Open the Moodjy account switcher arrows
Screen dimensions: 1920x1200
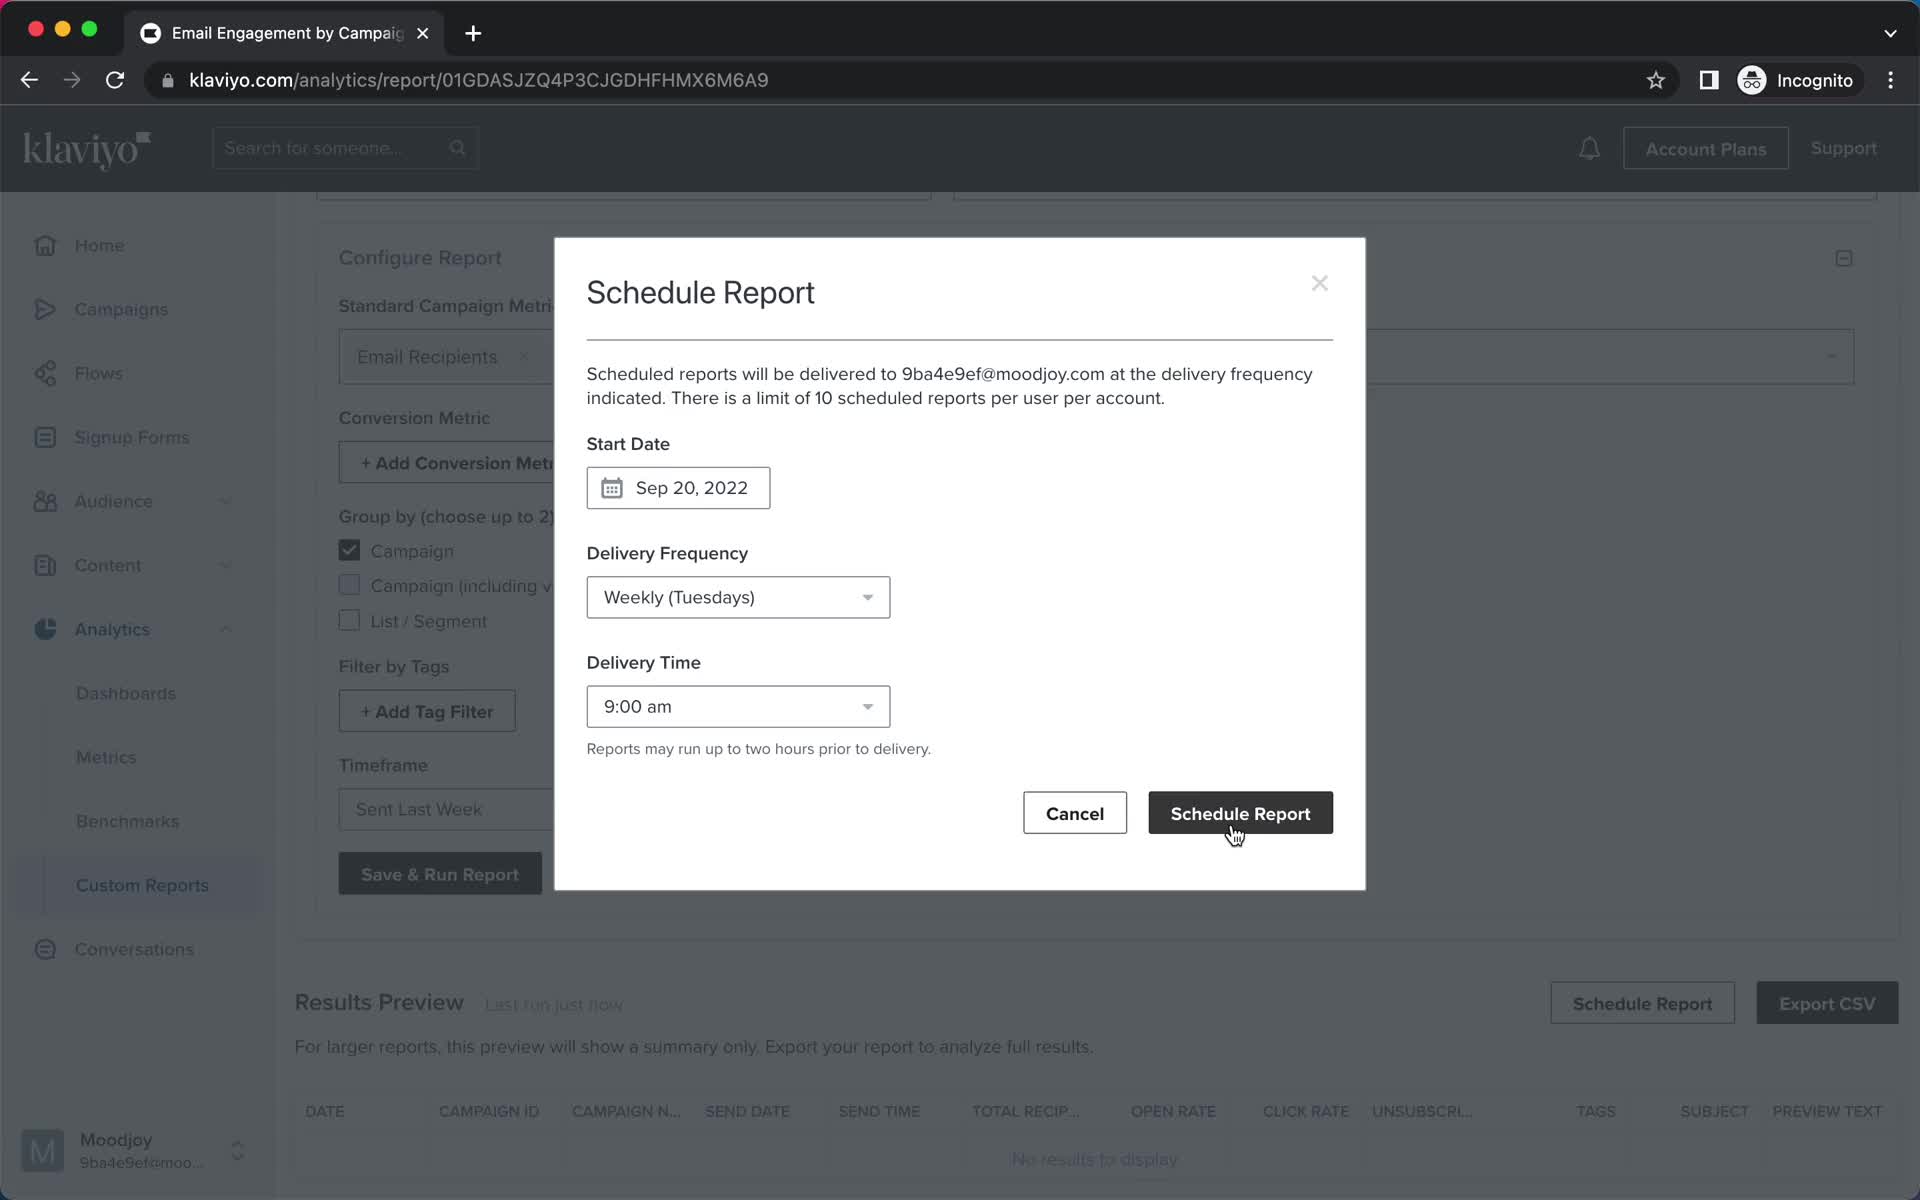tap(238, 1150)
